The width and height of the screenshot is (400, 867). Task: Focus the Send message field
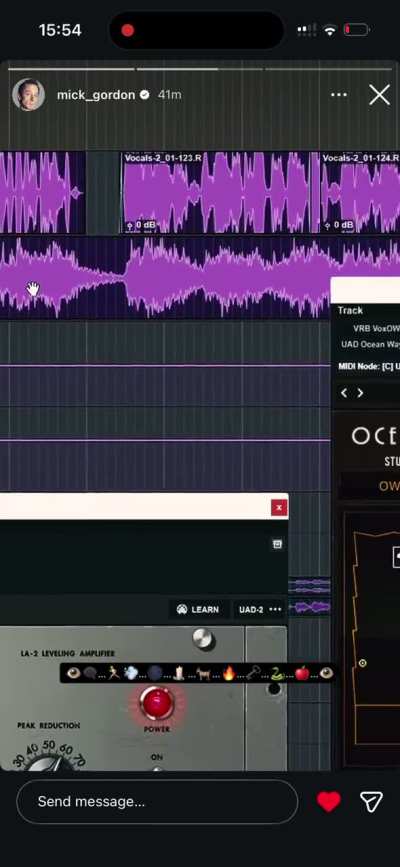[x=157, y=801]
